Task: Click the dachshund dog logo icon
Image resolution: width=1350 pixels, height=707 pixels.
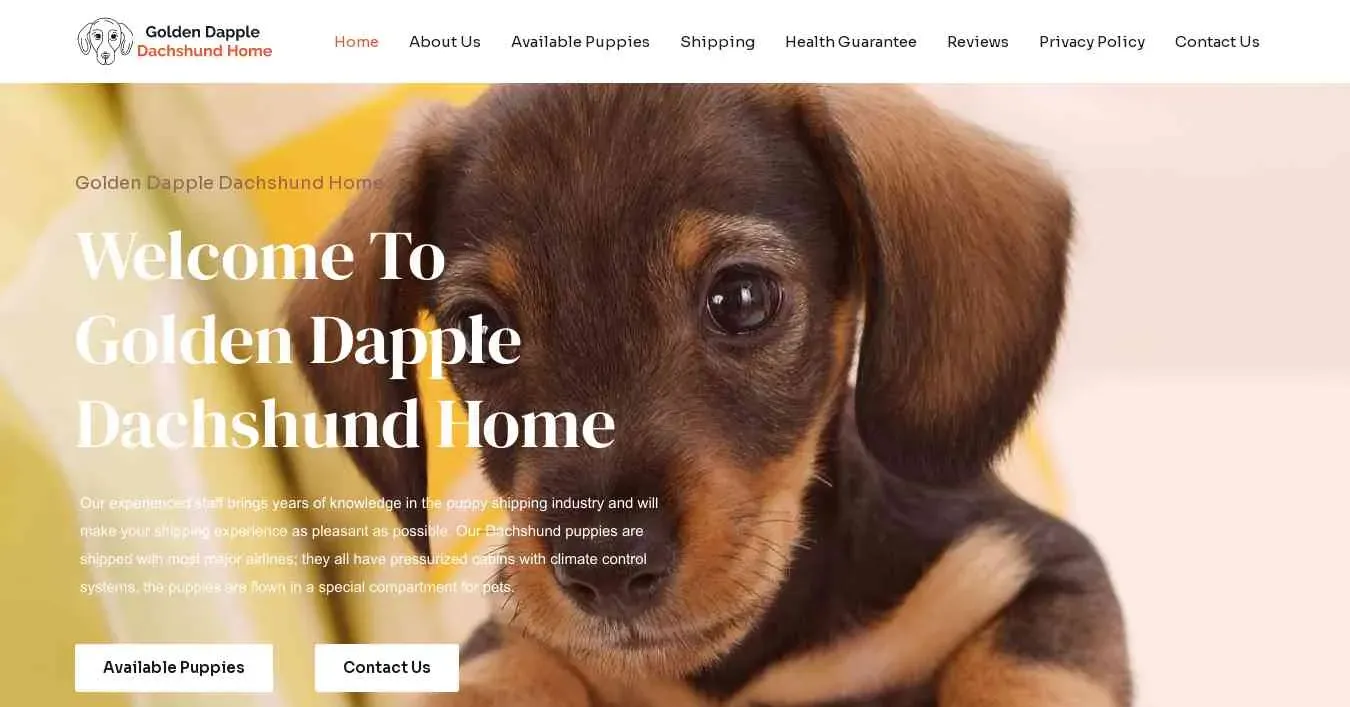Action: coord(105,41)
